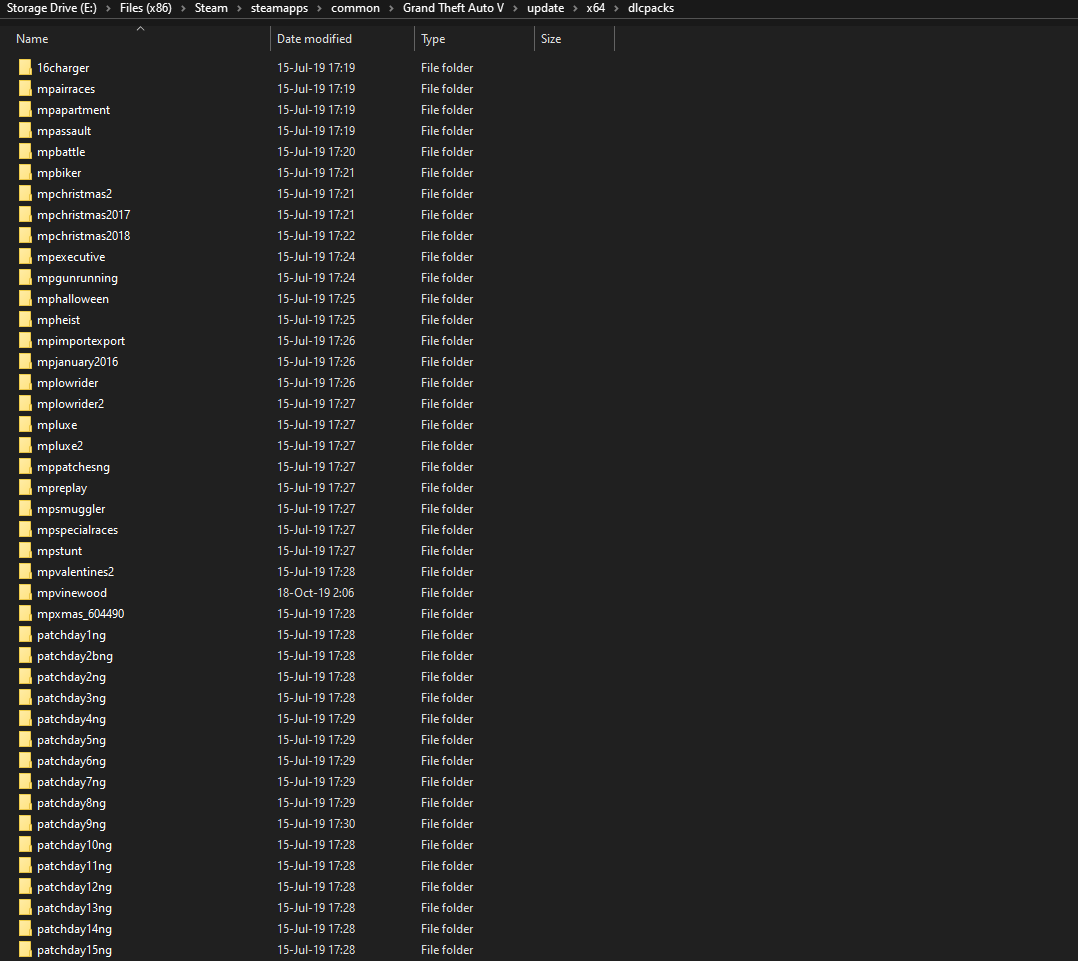The height and width of the screenshot is (961, 1078).
Task: Select the mpluxe folder icon
Action: tap(25, 425)
